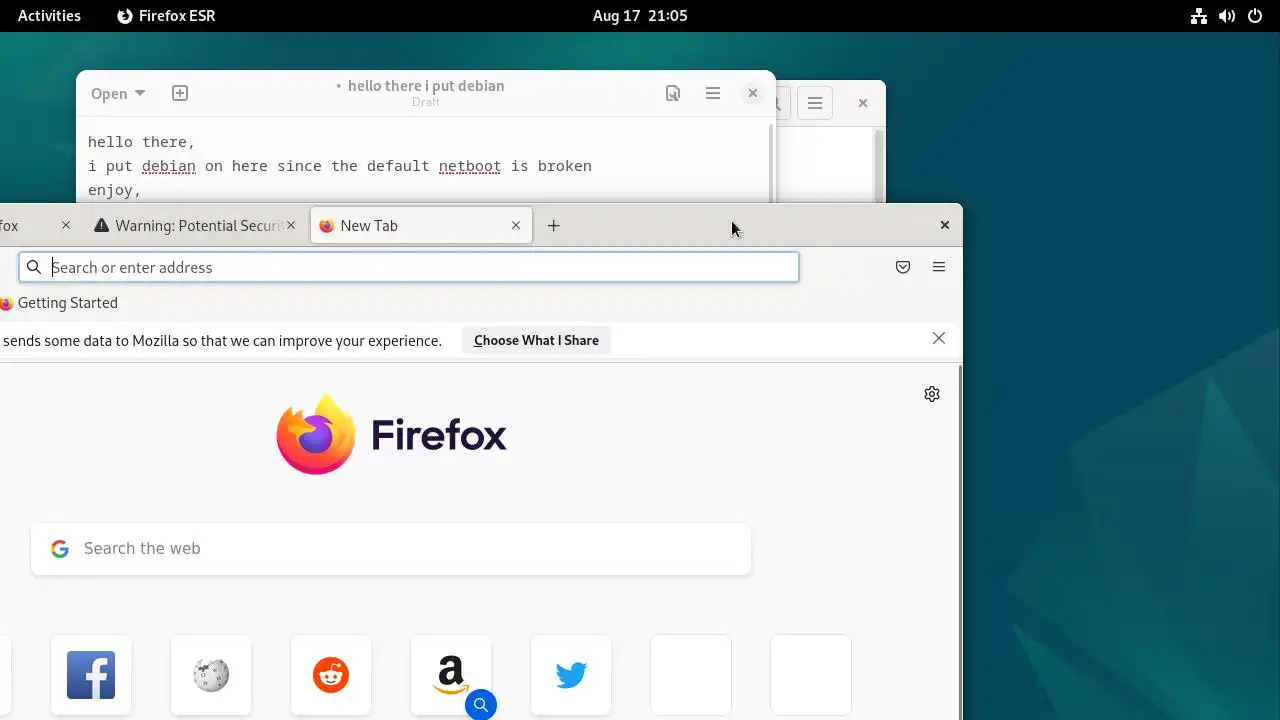Click the empty sixth shortcut tile

[x=691, y=675]
